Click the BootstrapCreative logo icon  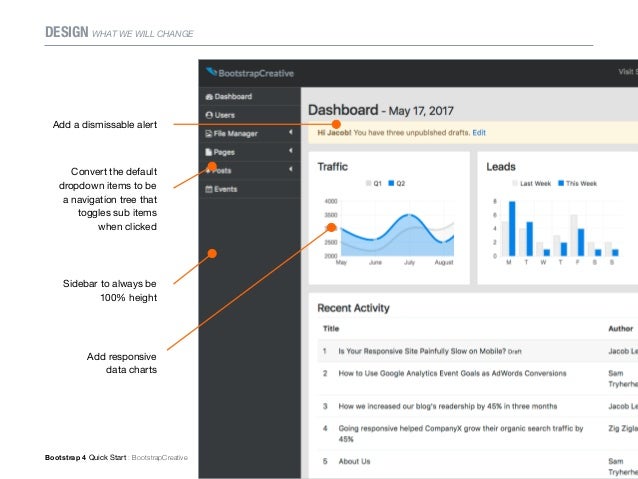[x=211, y=72]
